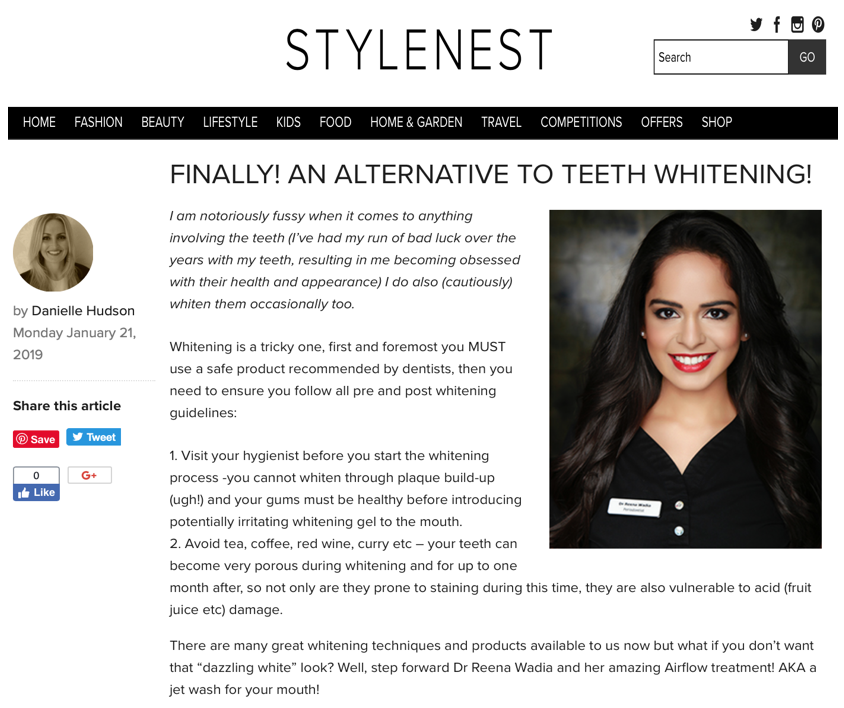Open the Instagram icon in header
The width and height of the screenshot is (844, 708).
click(x=797, y=24)
